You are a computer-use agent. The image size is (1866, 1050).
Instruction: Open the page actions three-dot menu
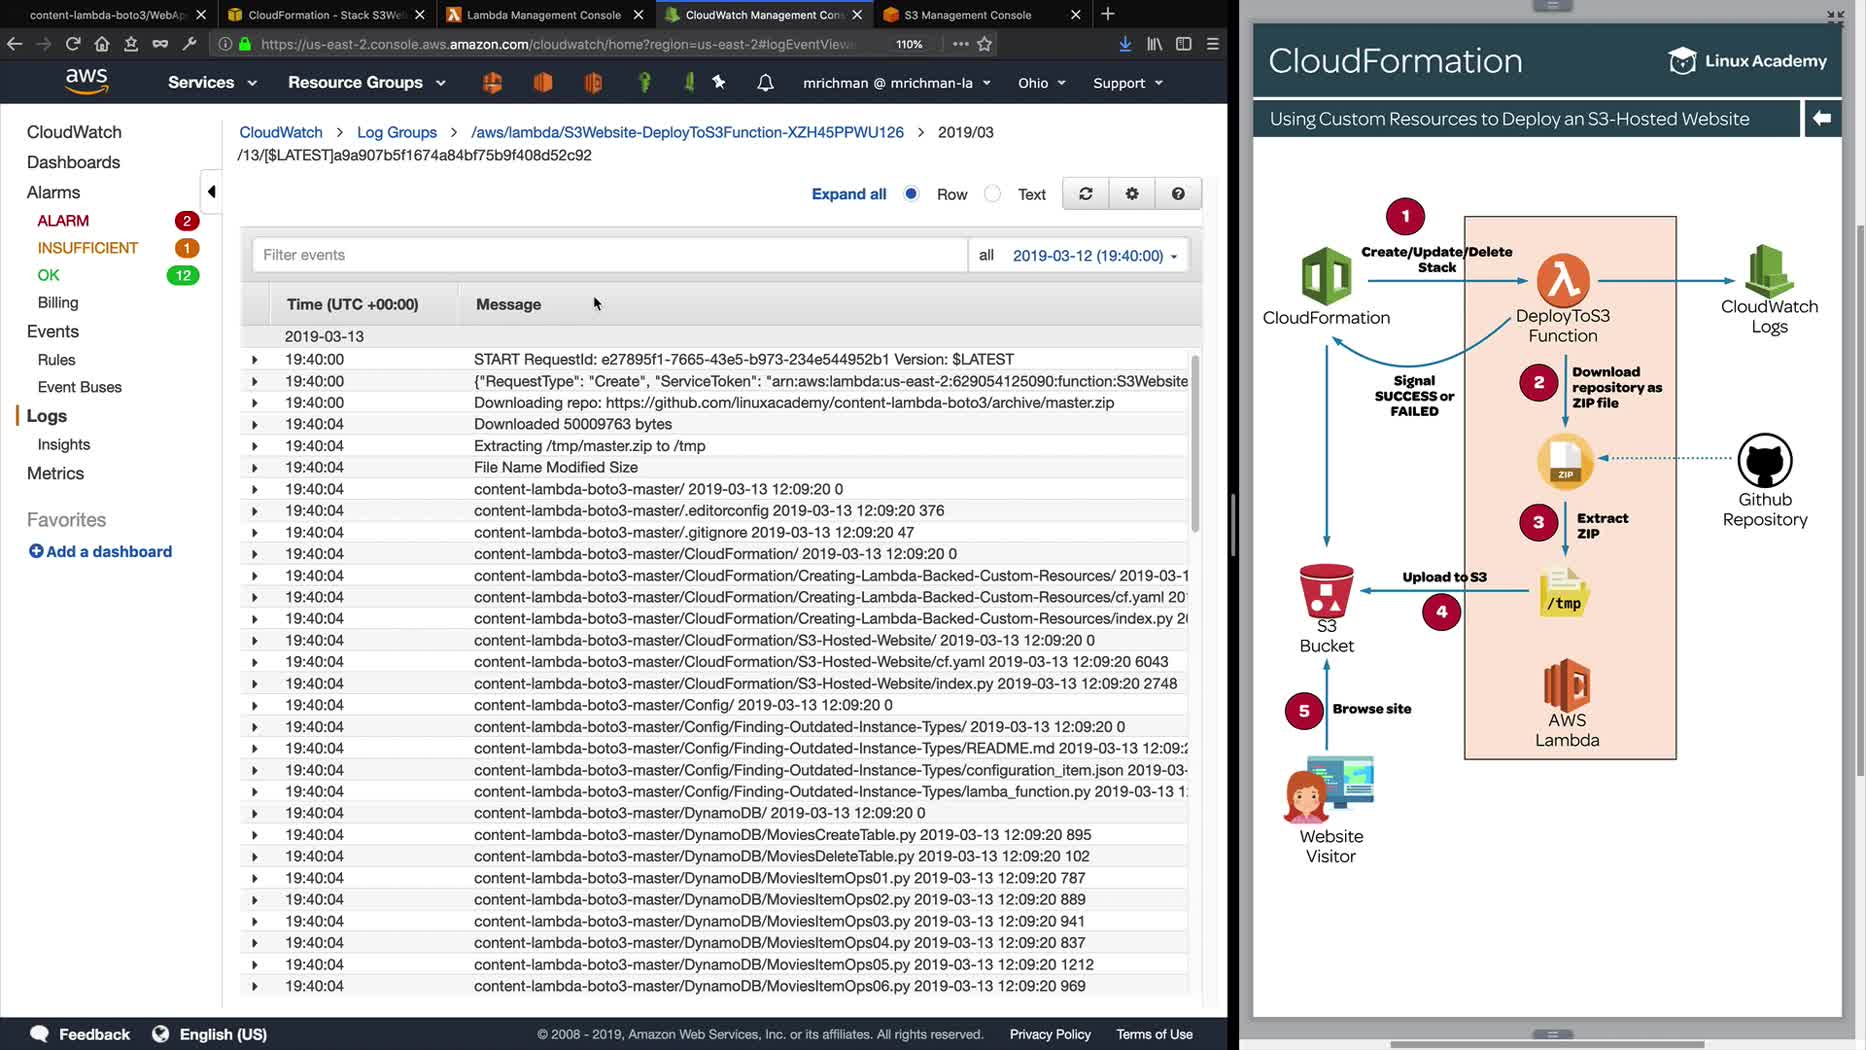click(960, 44)
